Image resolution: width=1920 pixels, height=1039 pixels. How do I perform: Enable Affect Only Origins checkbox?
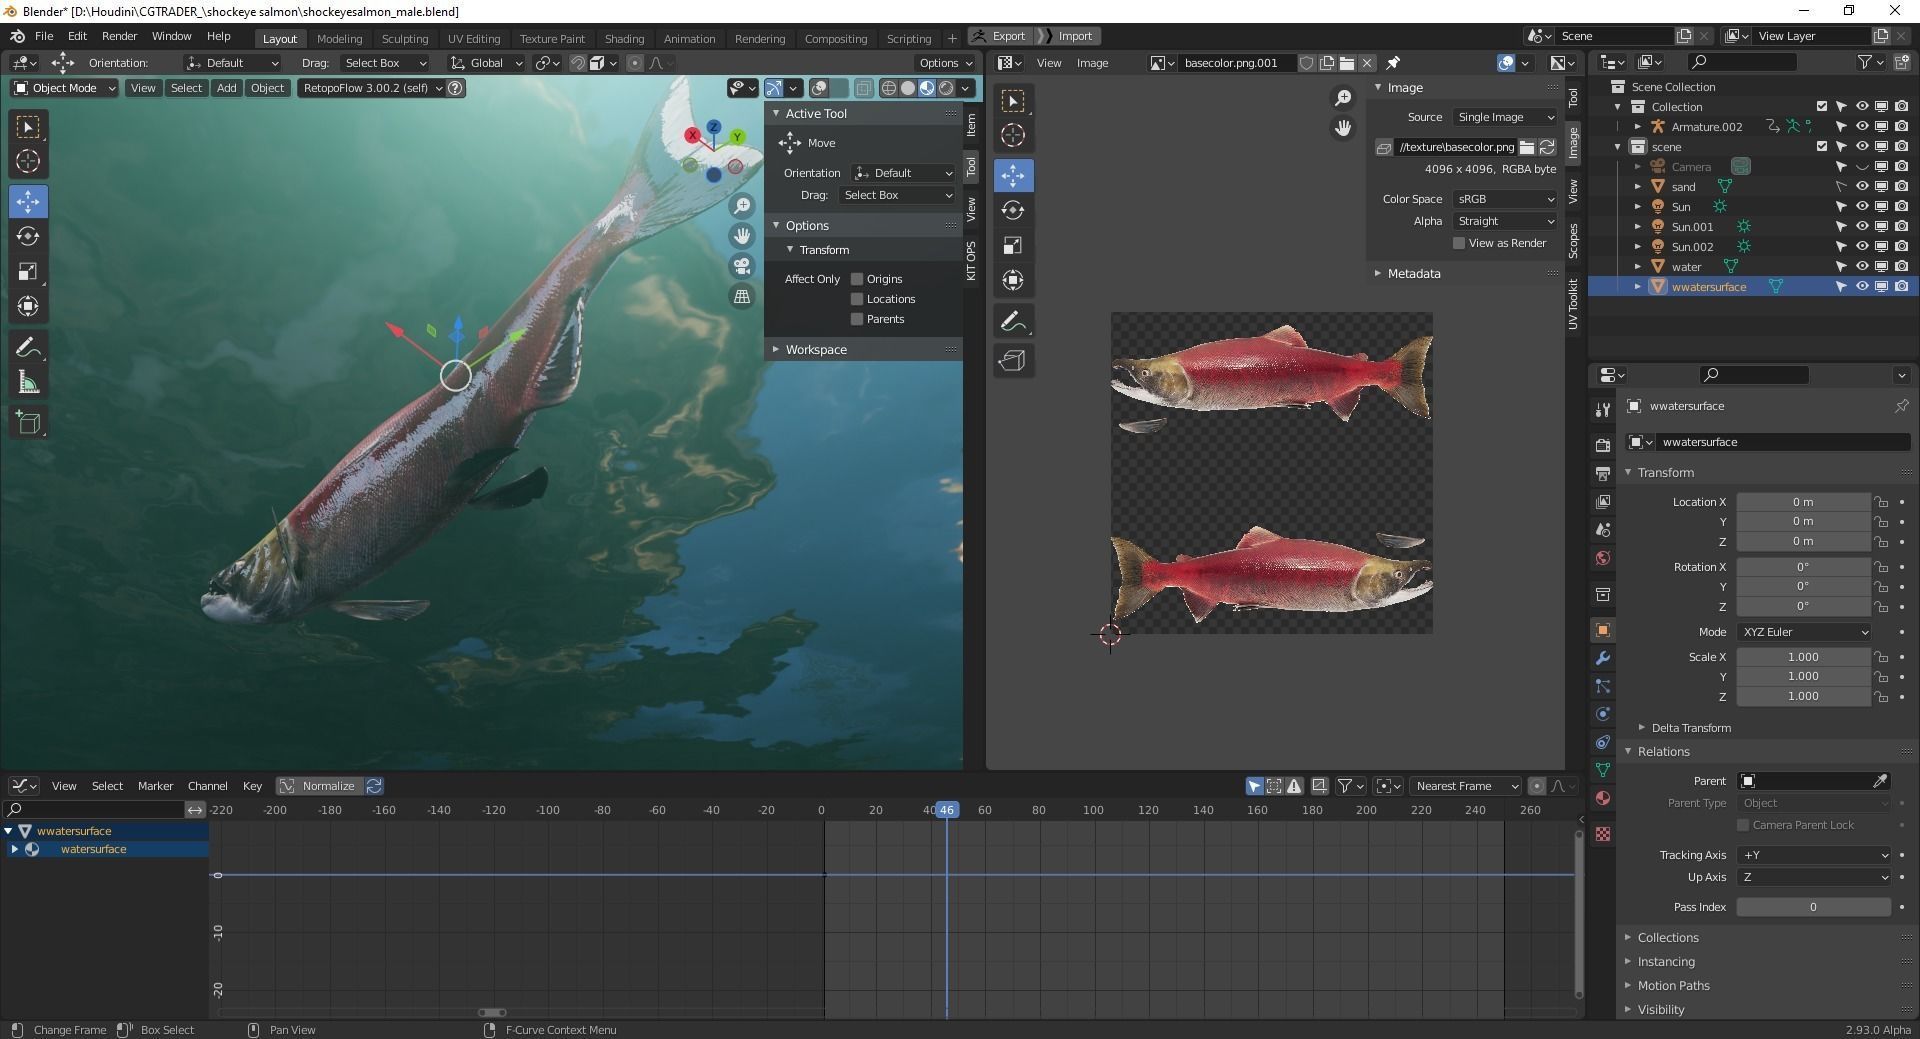[857, 279]
